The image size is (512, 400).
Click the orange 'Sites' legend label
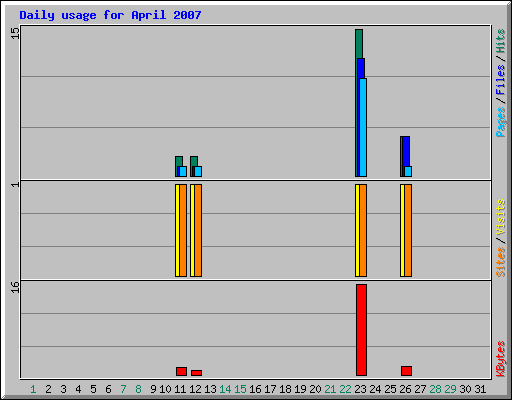pyautogui.click(x=500, y=262)
